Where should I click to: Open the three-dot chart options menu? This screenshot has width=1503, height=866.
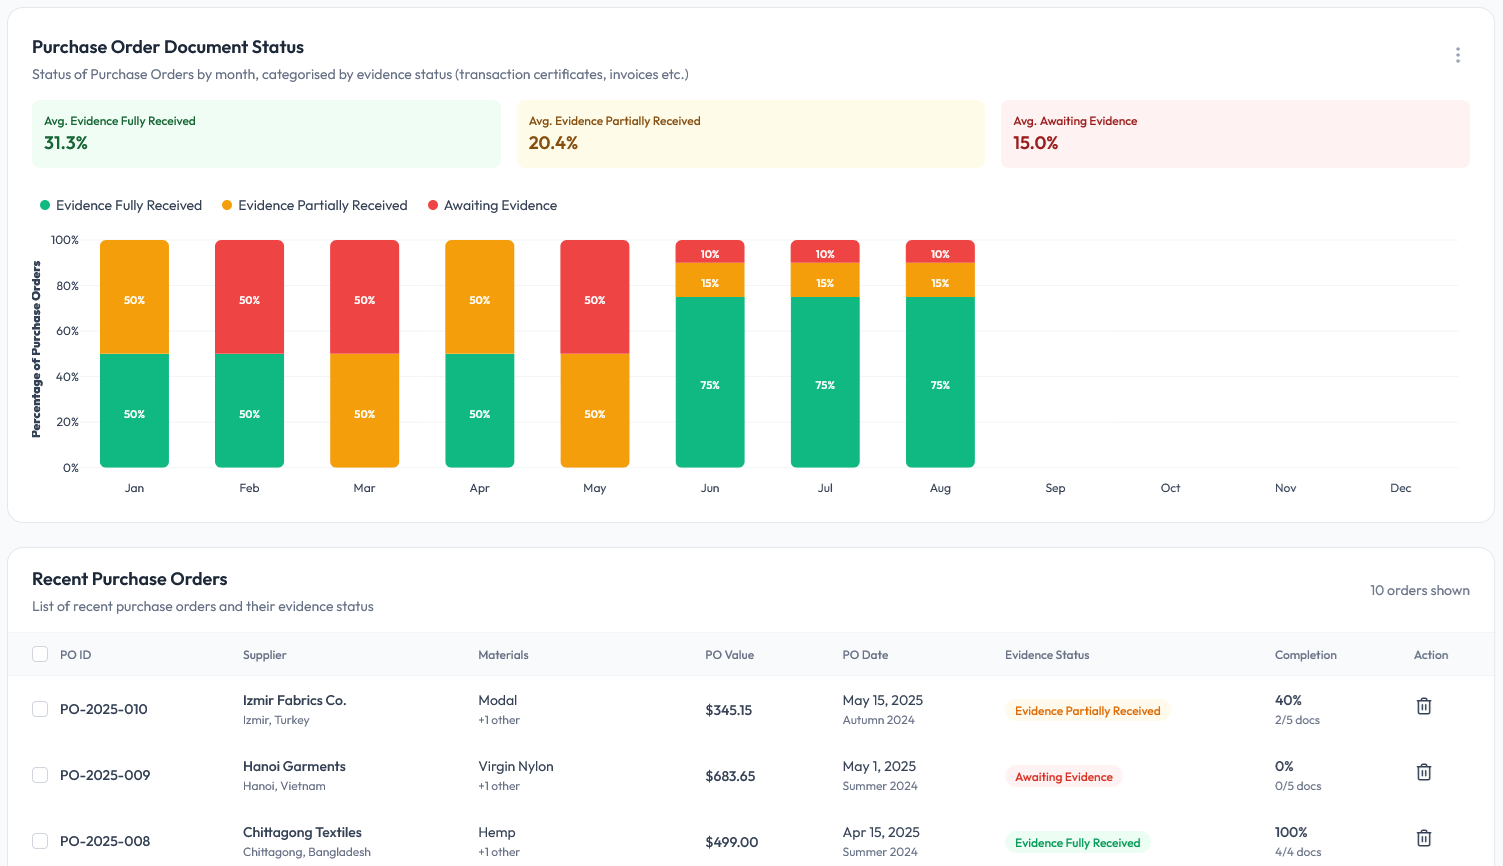[x=1457, y=55]
